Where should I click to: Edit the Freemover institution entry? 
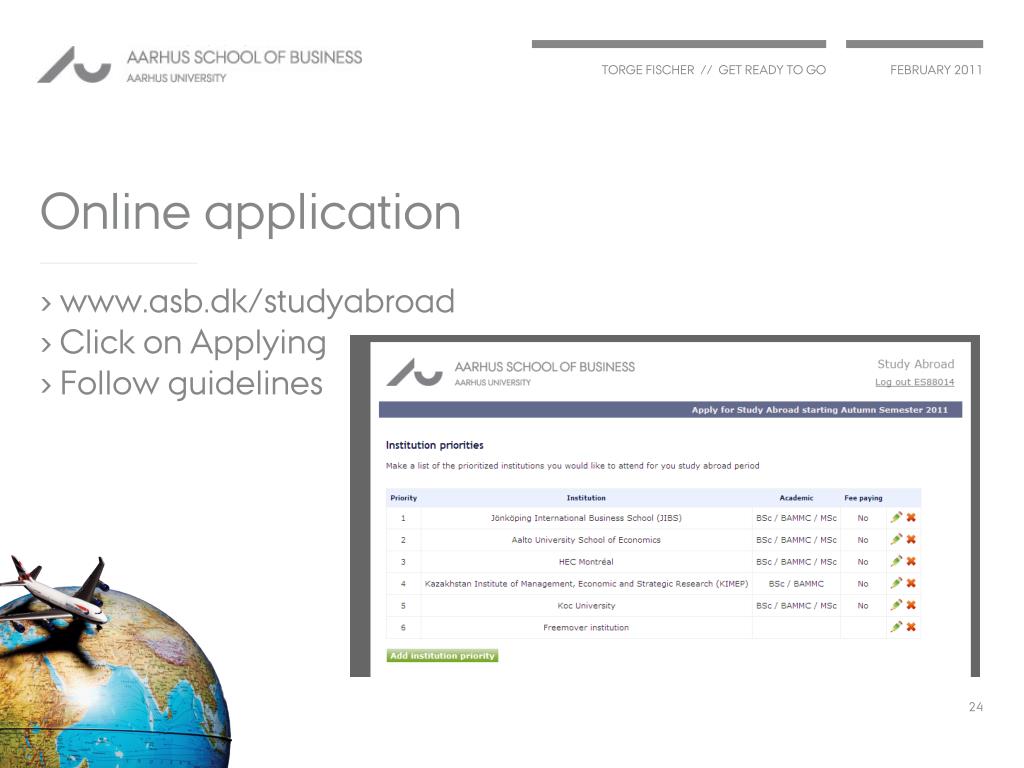coord(896,626)
